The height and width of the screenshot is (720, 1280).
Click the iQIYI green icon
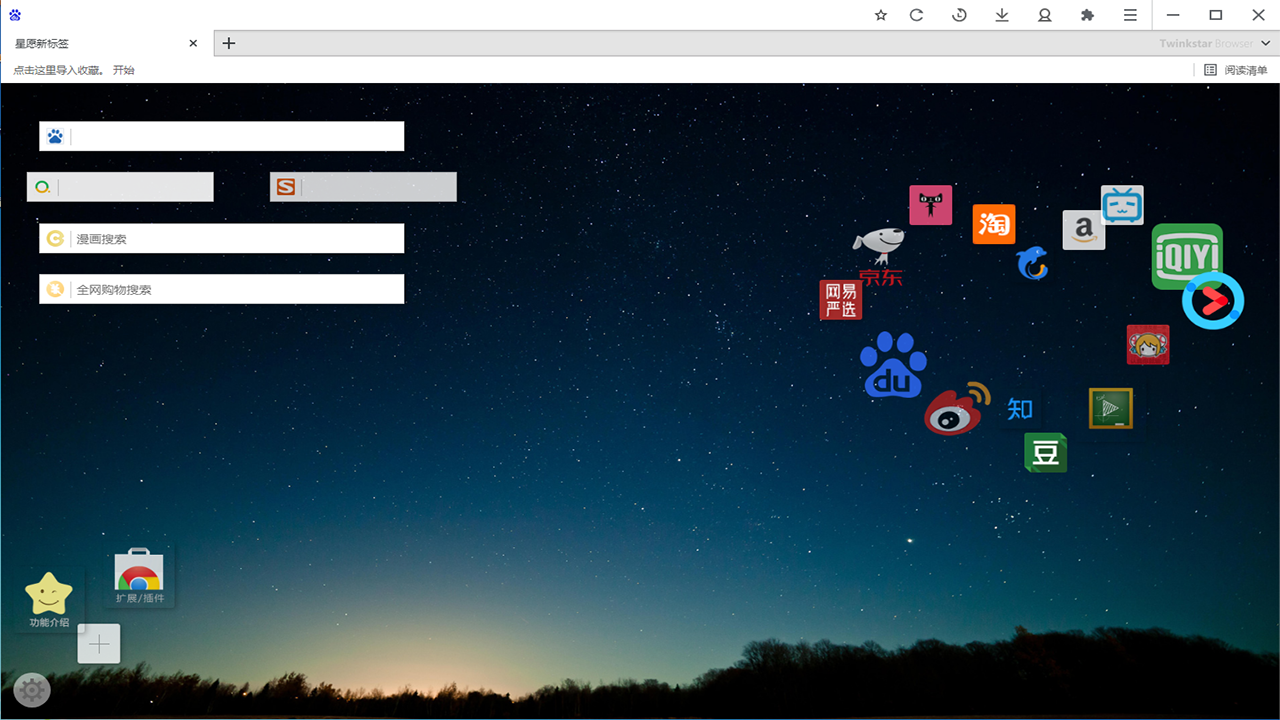tap(1186, 254)
